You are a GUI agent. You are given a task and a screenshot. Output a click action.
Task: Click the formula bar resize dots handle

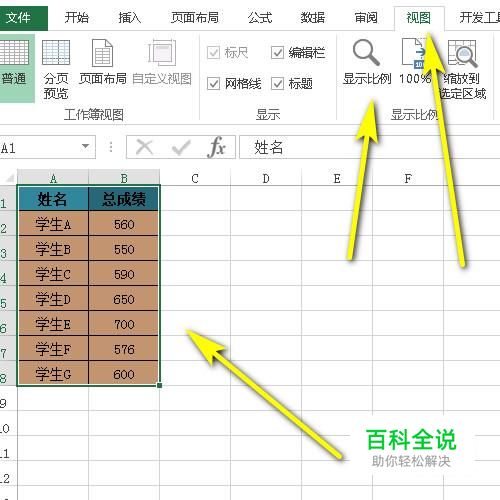tap(111, 147)
